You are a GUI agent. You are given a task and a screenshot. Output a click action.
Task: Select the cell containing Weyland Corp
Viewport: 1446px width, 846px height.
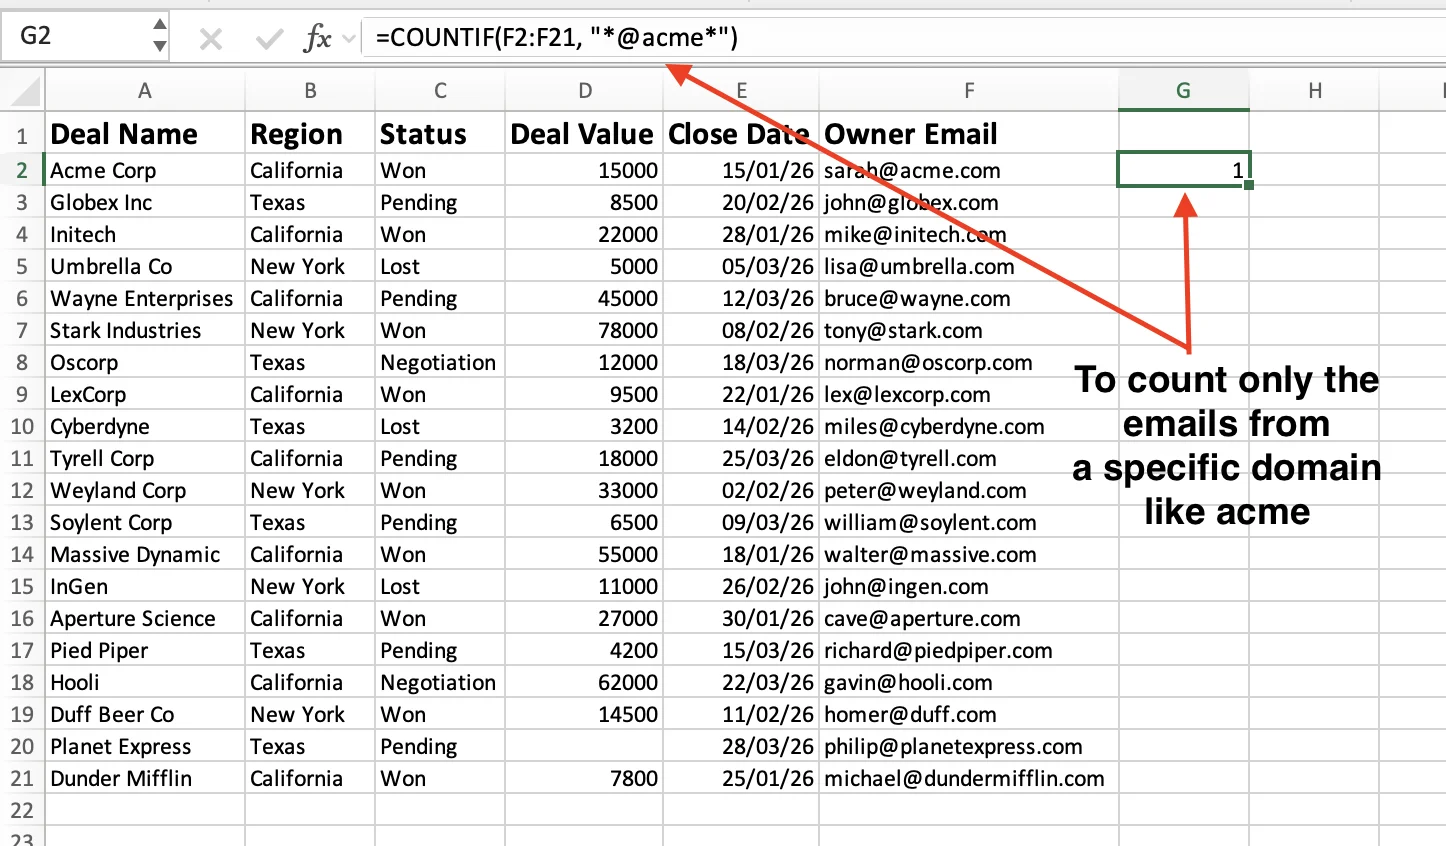pos(145,491)
